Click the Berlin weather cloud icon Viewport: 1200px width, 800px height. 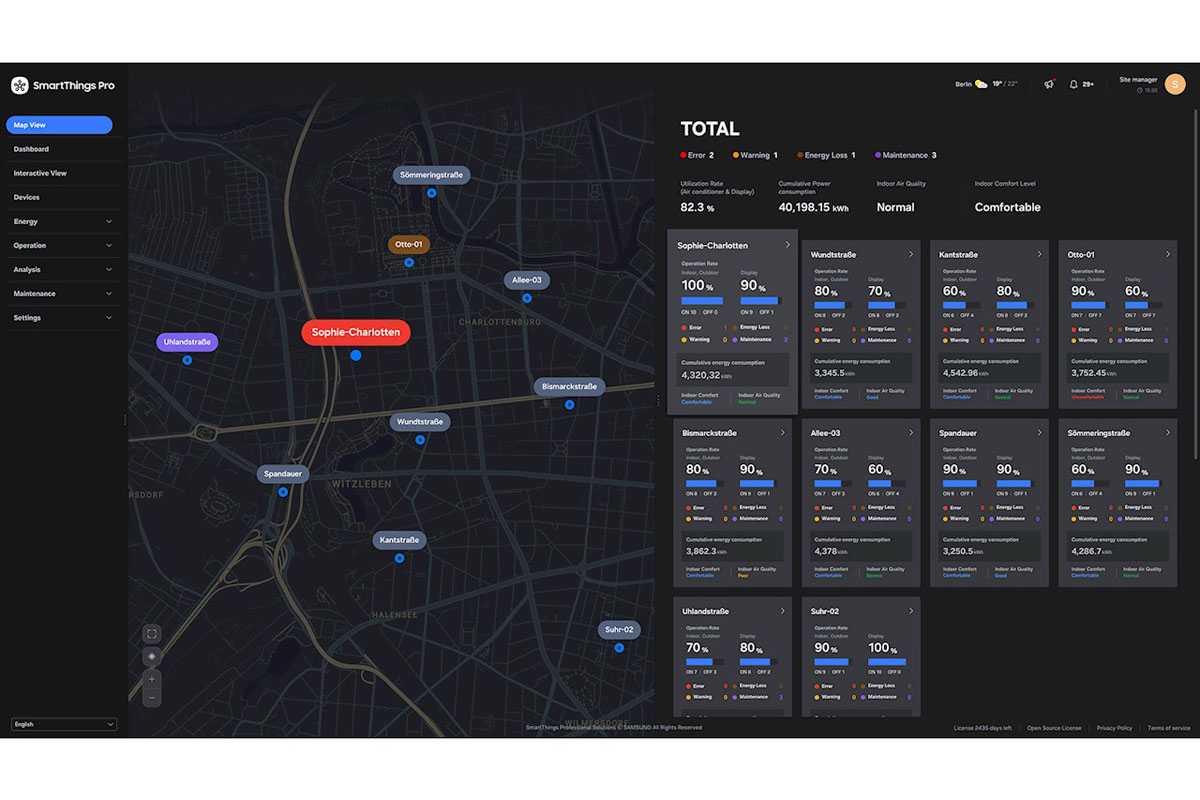pyautogui.click(x=981, y=84)
